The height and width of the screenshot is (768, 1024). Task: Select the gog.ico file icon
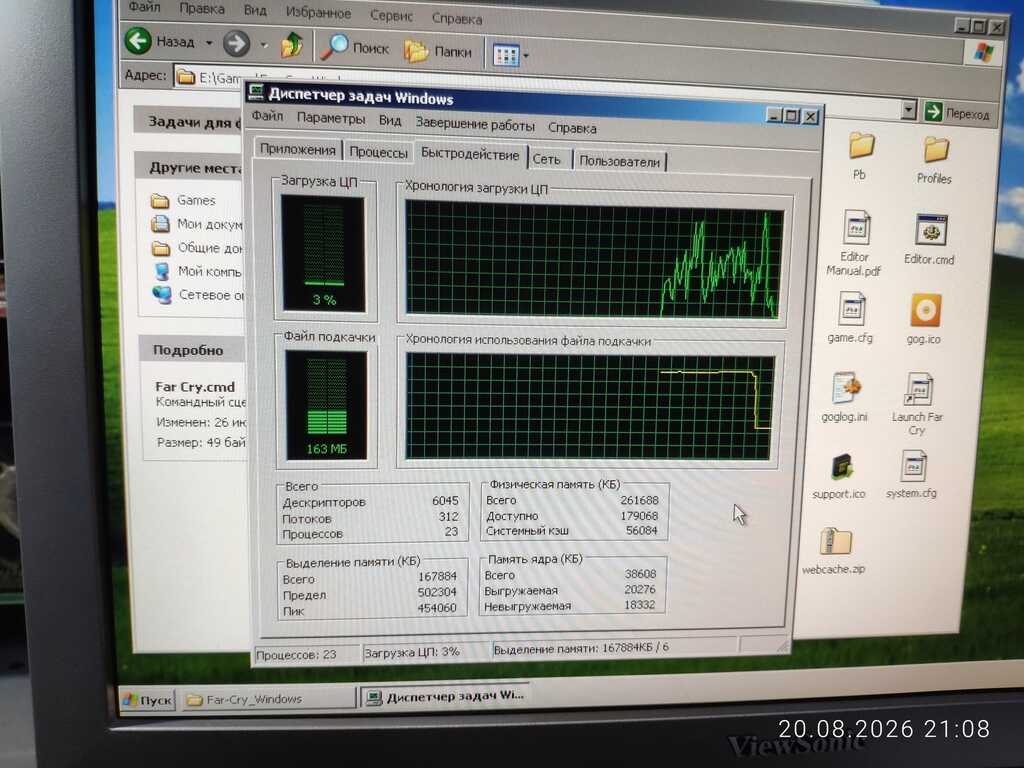tap(925, 310)
